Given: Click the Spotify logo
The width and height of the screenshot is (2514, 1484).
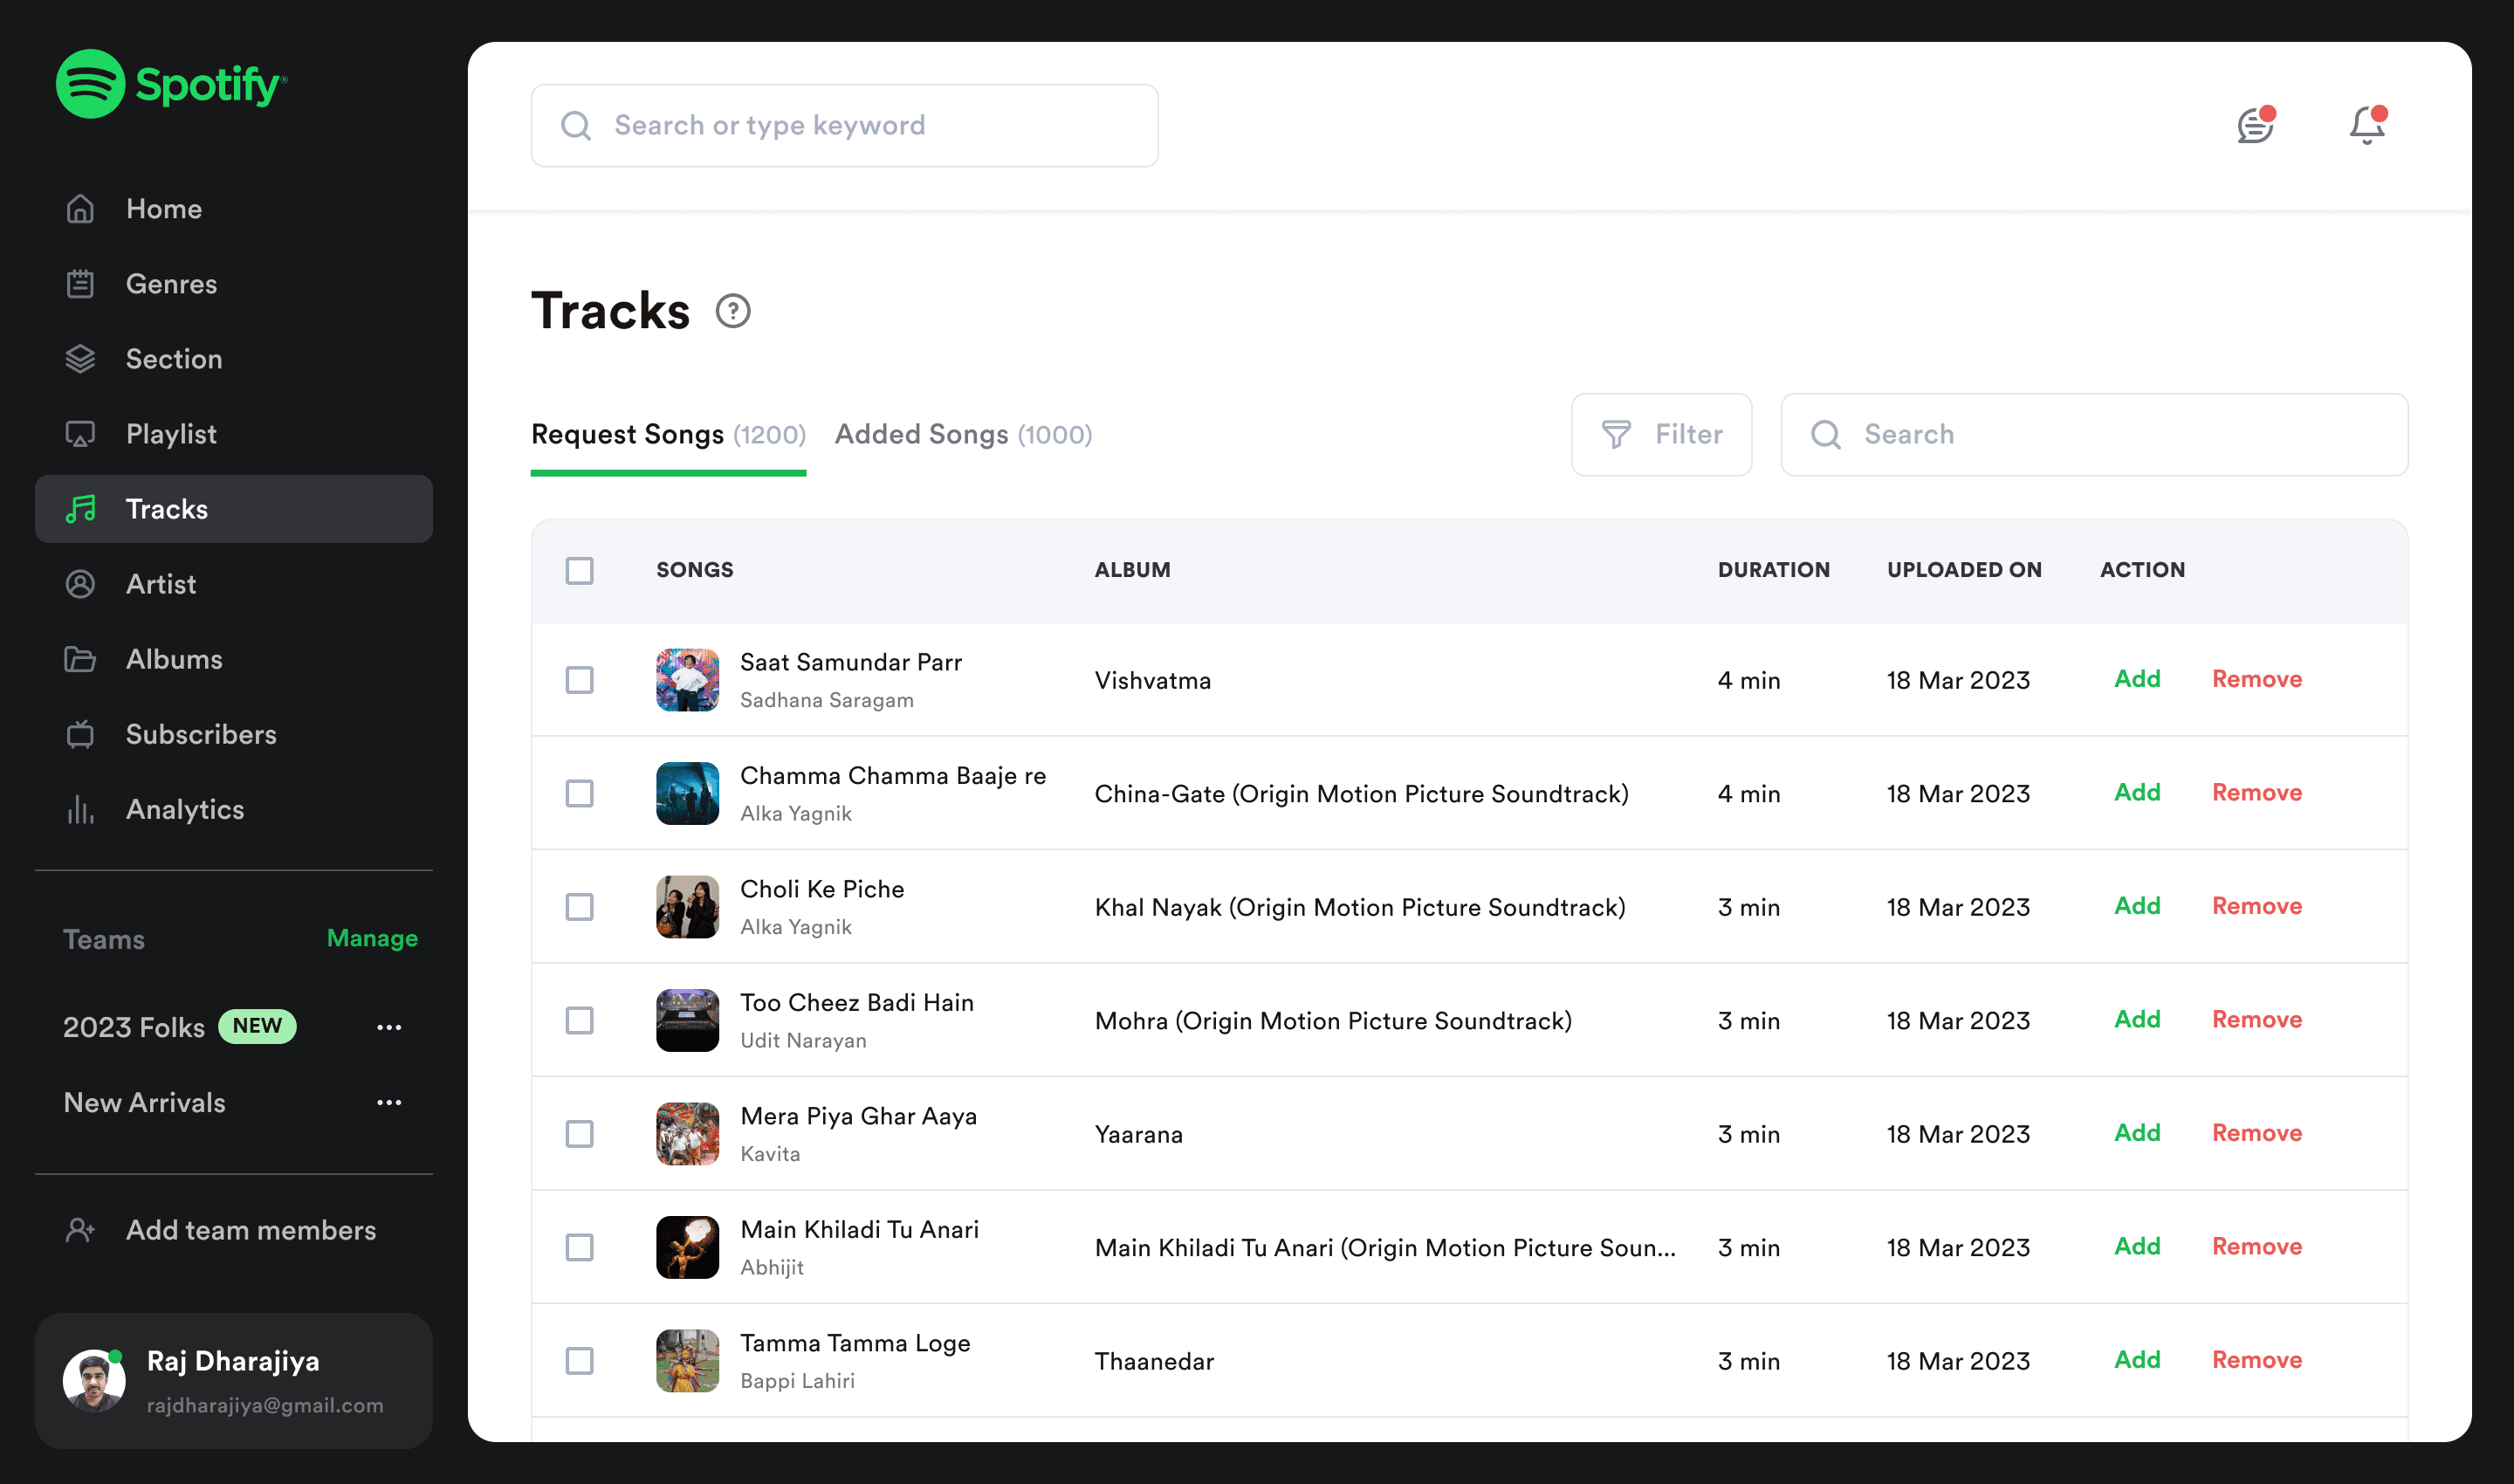Looking at the screenshot, I should (x=171, y=84).
